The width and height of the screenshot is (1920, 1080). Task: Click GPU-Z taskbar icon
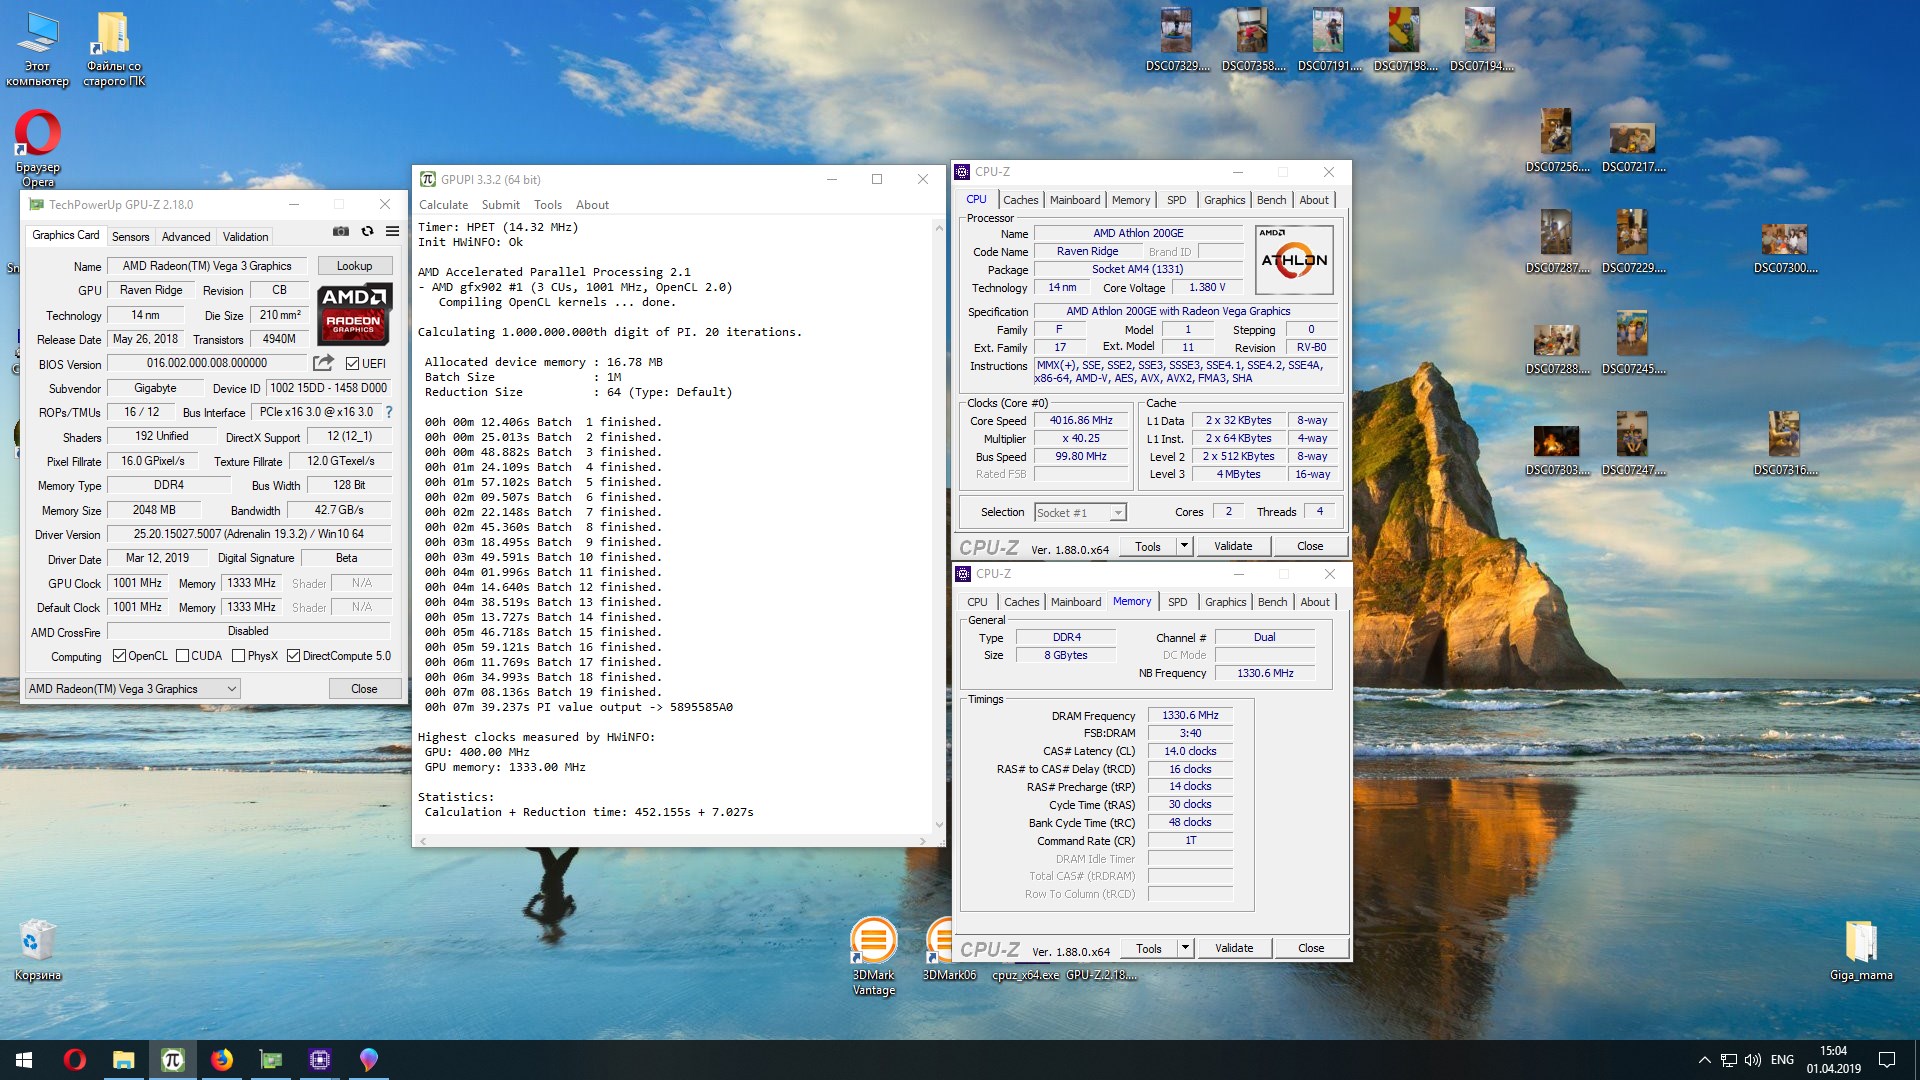click(x=270, y=1059)
